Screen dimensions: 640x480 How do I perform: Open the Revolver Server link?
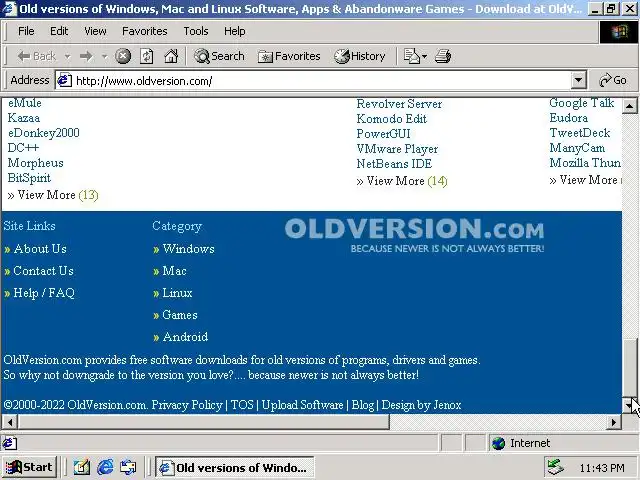point(399,104)
